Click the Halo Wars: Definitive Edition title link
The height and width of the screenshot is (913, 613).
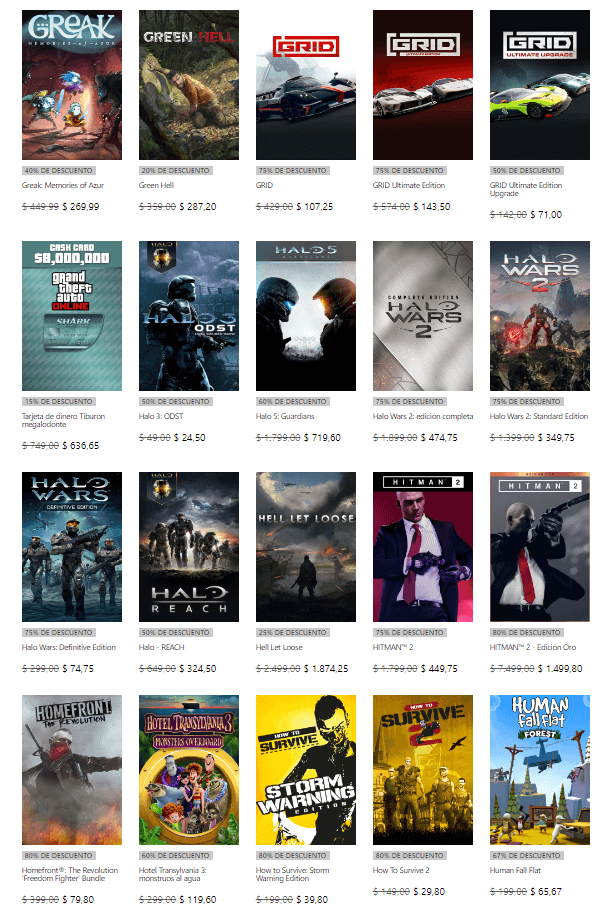[68, 647]
